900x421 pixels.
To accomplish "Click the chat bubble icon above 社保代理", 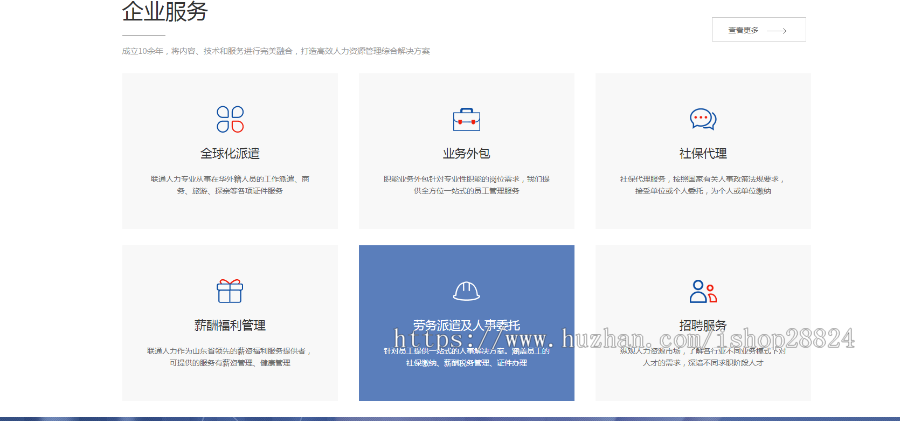I will (703, 120).
